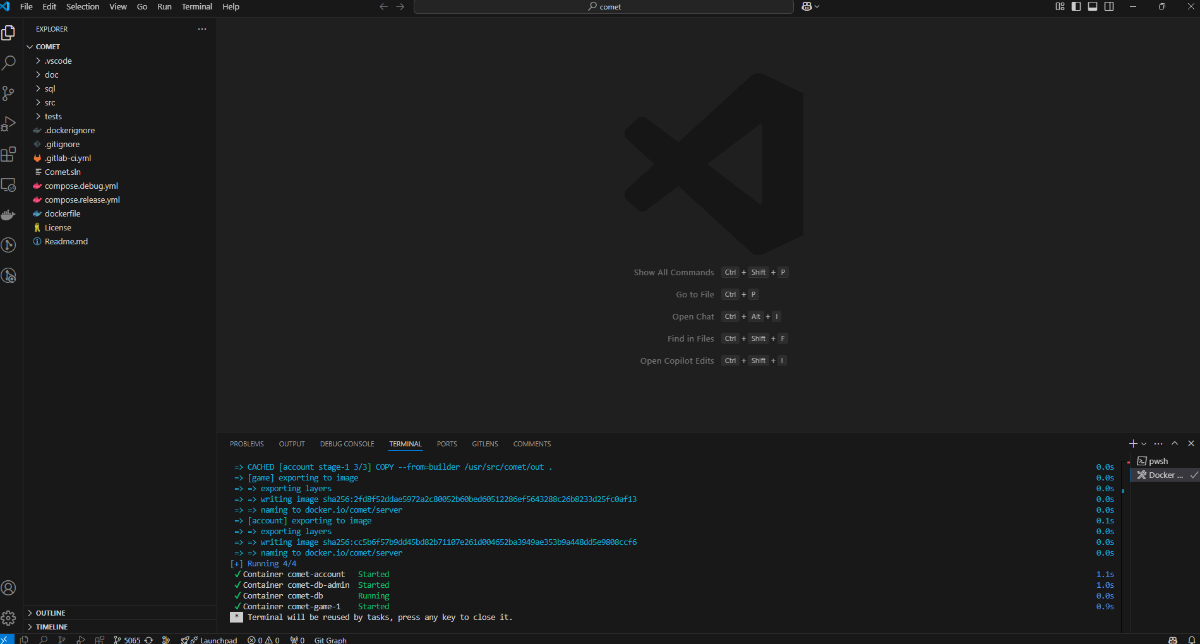Open the Terminal menu
The width and height of the screenshot is (1200, 644).
(x=196, y=7)
